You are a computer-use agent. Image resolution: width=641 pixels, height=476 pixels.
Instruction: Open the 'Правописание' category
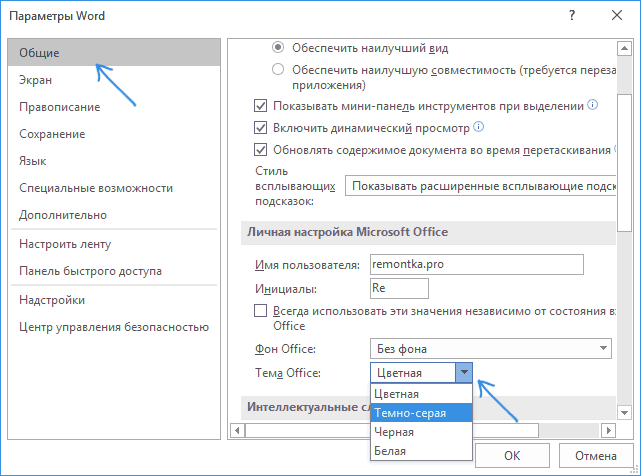click(114, 107)
